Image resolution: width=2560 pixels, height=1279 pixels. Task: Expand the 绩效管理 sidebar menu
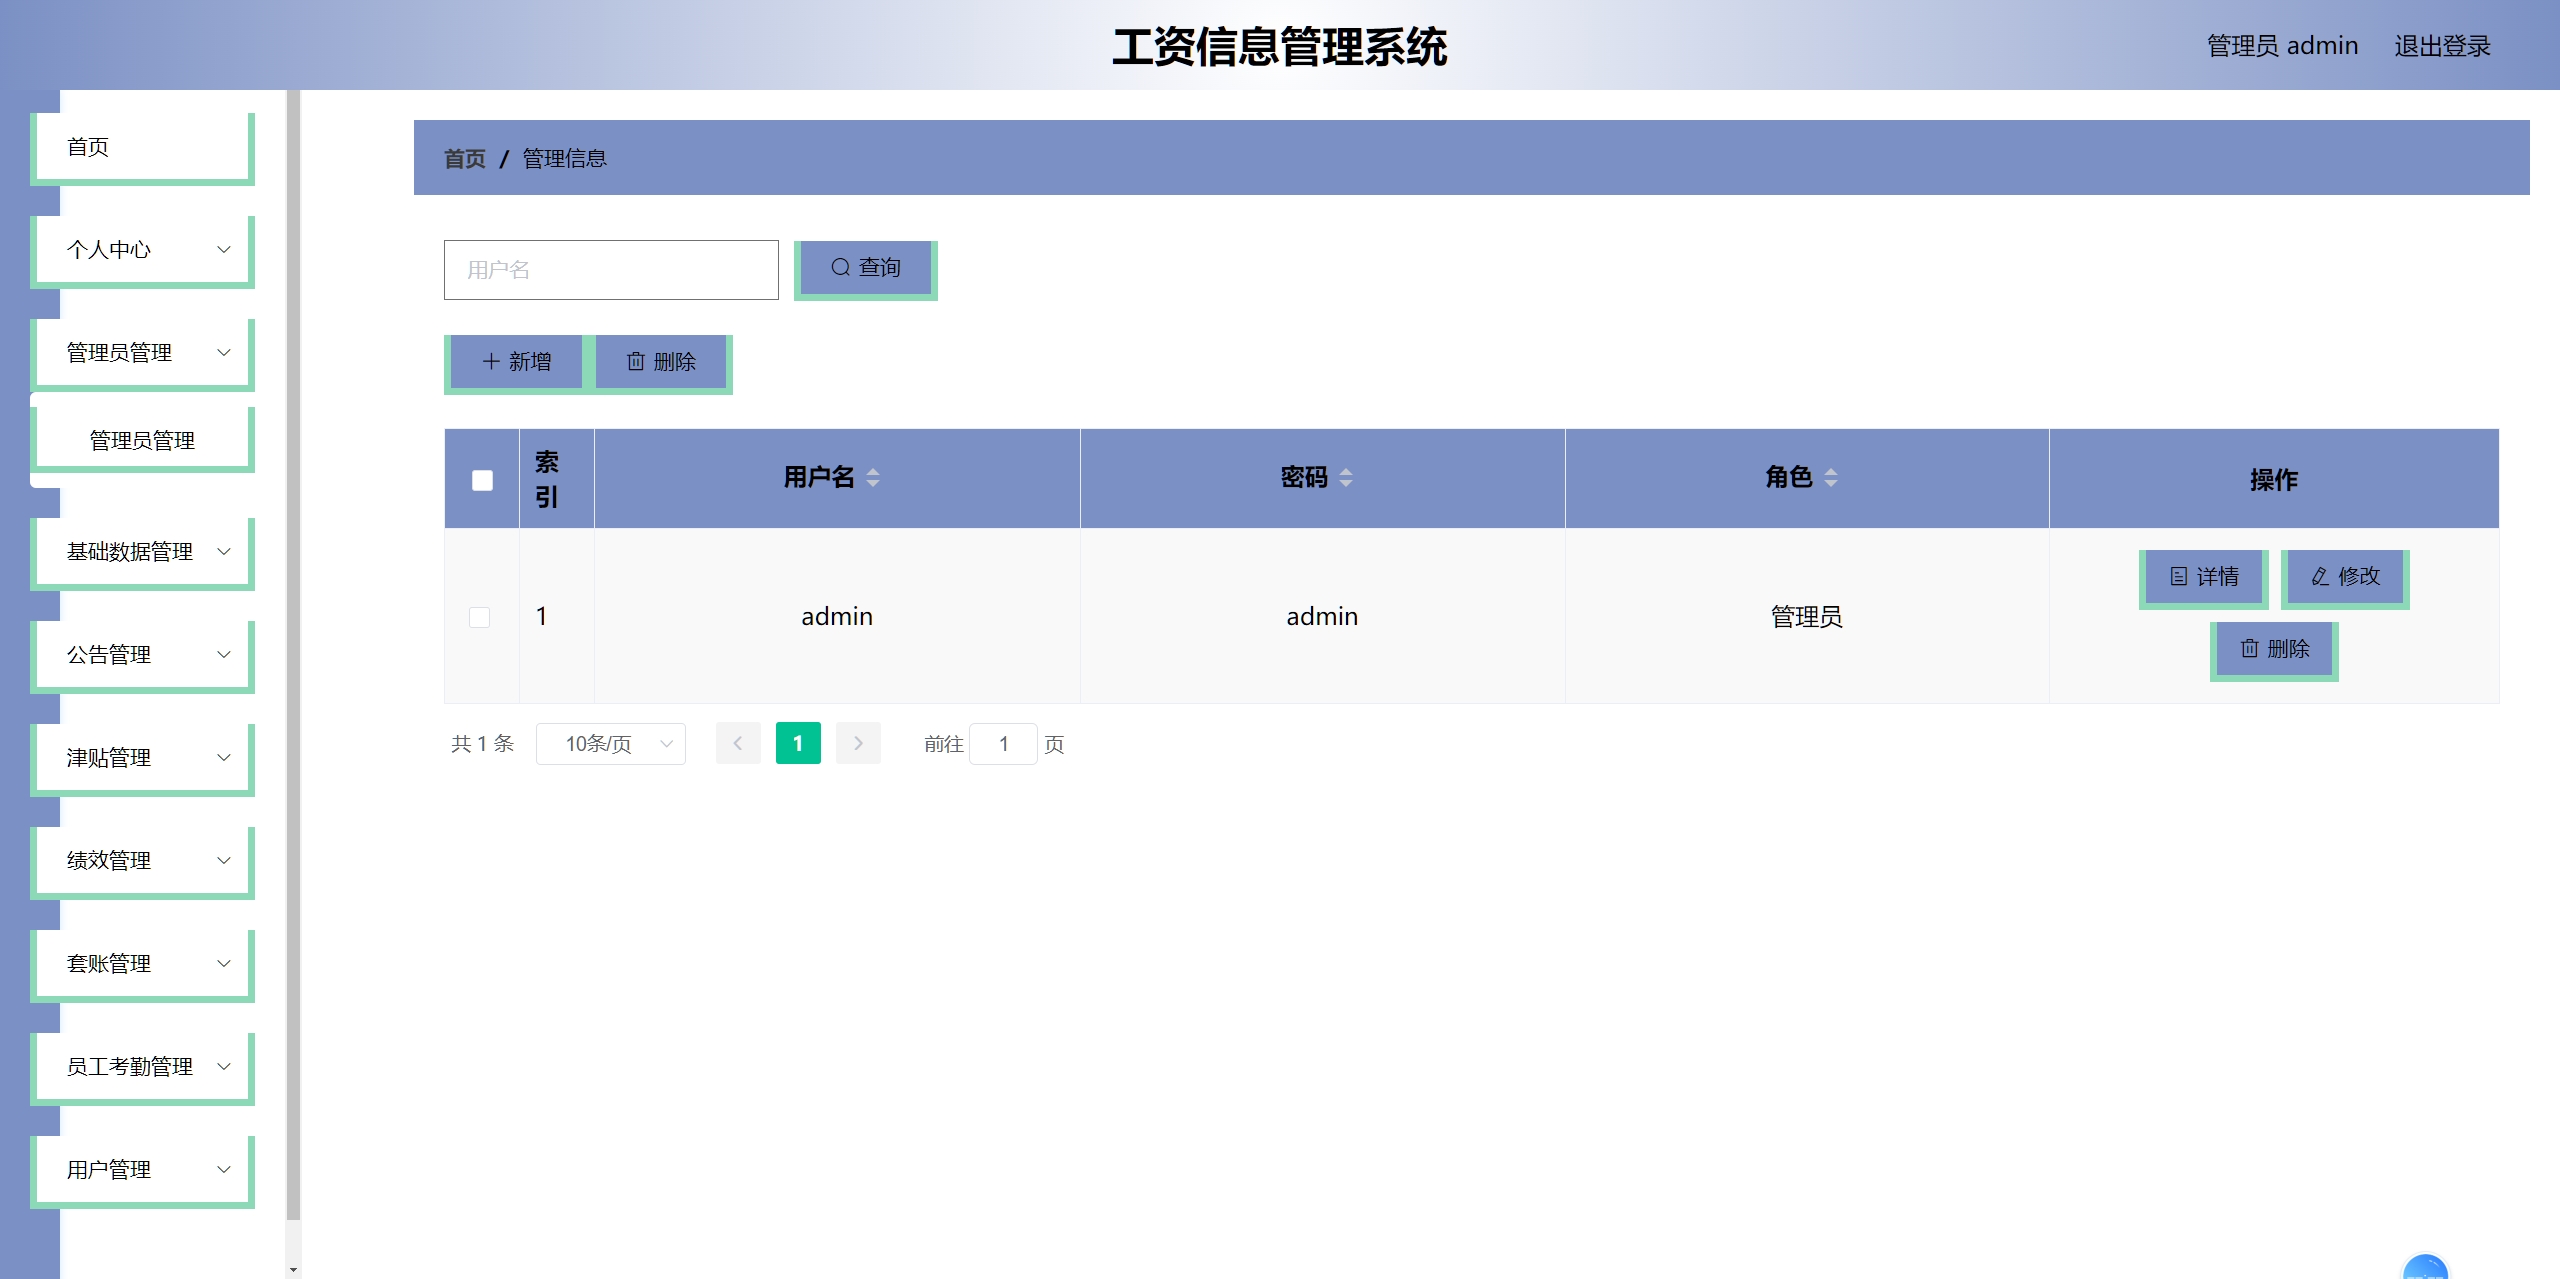pos(142,862)
